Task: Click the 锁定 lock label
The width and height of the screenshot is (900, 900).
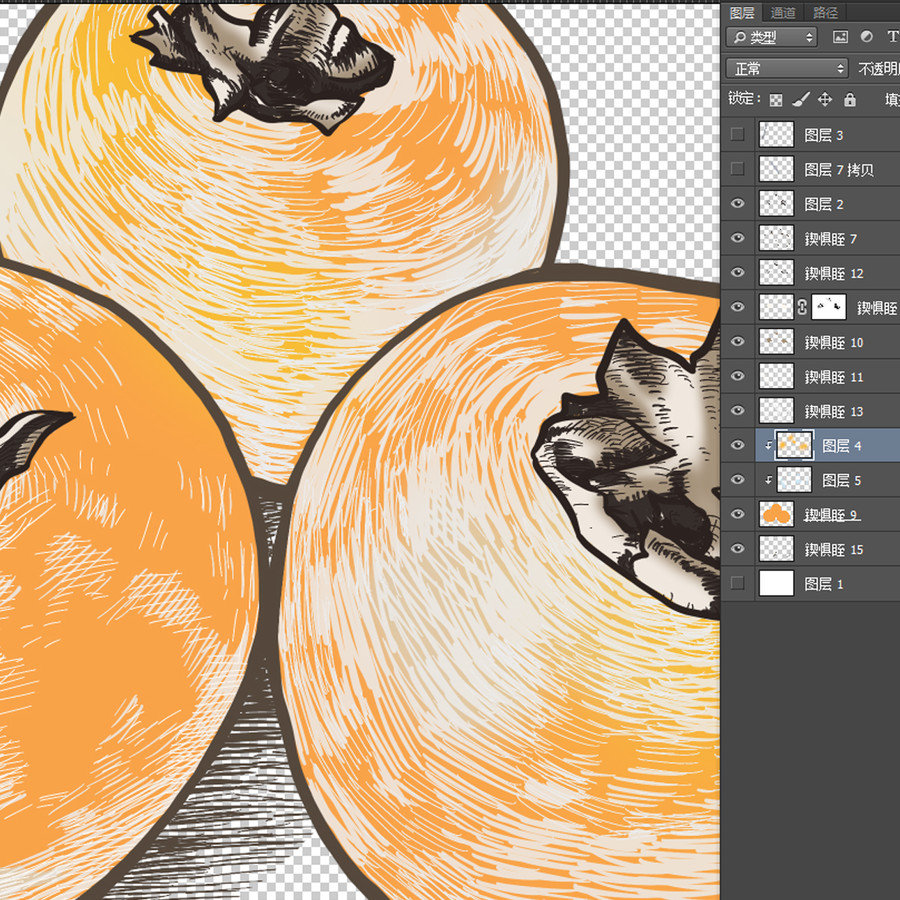Action: coord(744,99)
